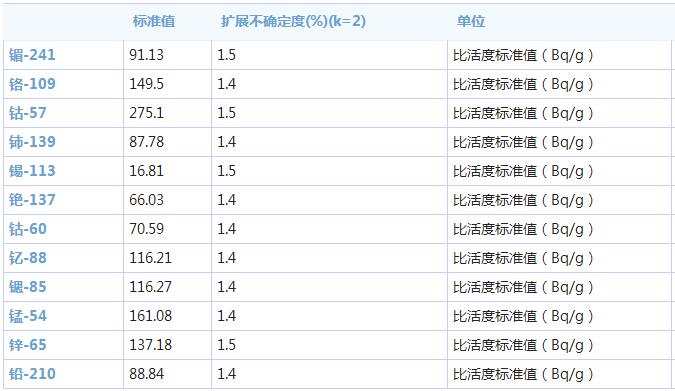This screenshot has height=391, width=675.
Task: Click the uncertainty 1.4 in 铬-109 row
Action: pos(226,84)
